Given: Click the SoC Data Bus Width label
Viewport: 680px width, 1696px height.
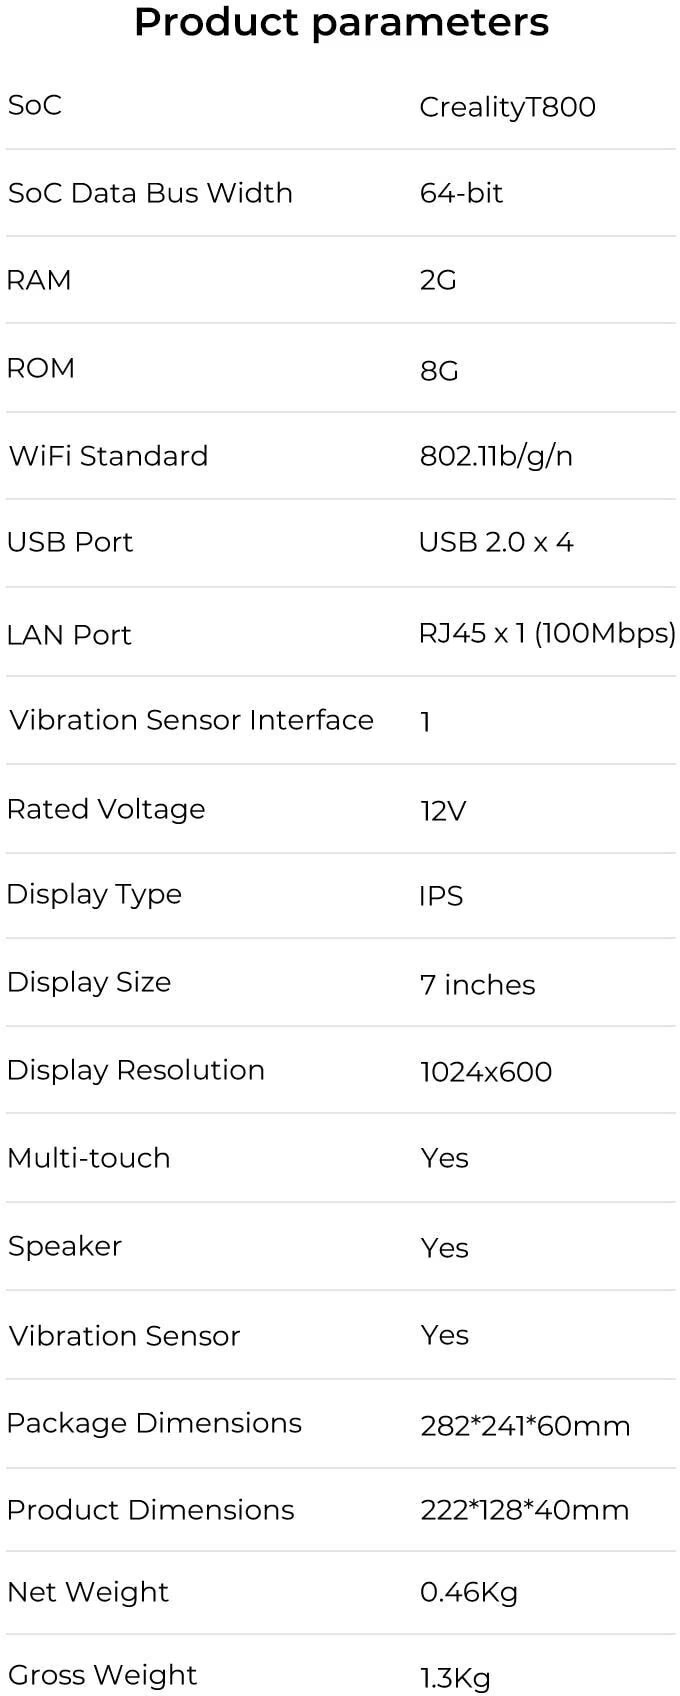Looking at the screenshot, I should tap(150, 193).
